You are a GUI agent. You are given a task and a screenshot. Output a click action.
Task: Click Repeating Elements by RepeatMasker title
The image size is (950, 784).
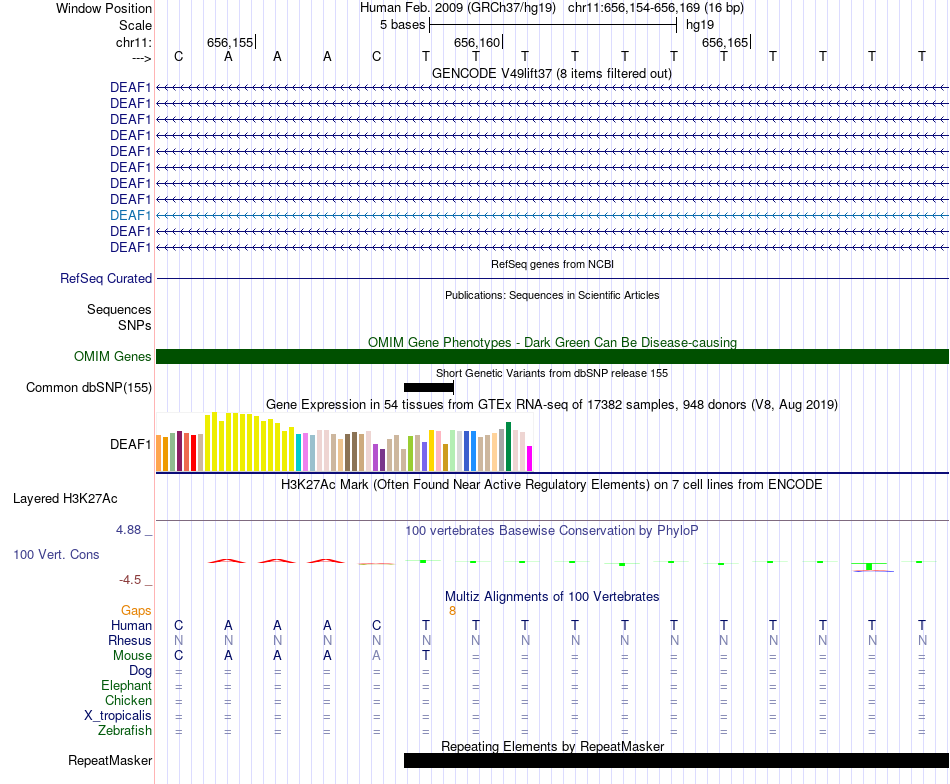(x=552, y=746)
